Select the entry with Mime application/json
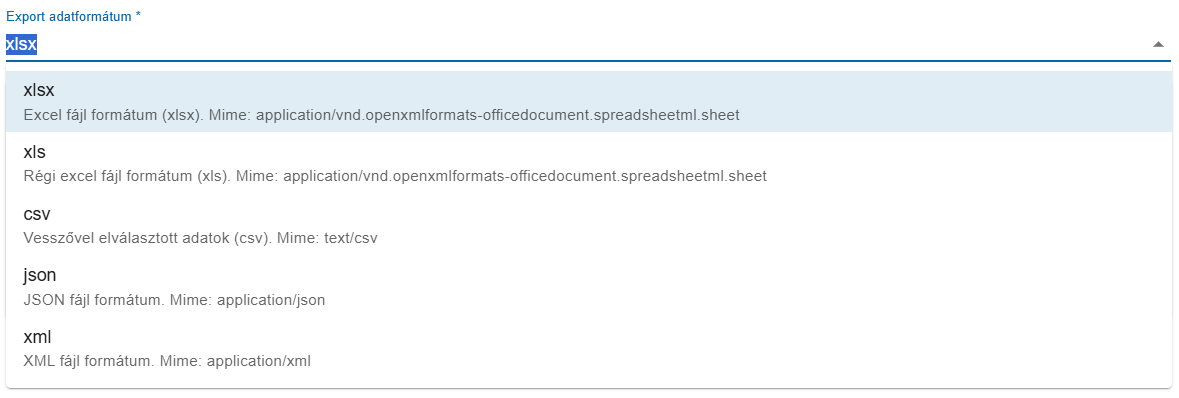The image size is (1179, 398). tap(589, 287)
